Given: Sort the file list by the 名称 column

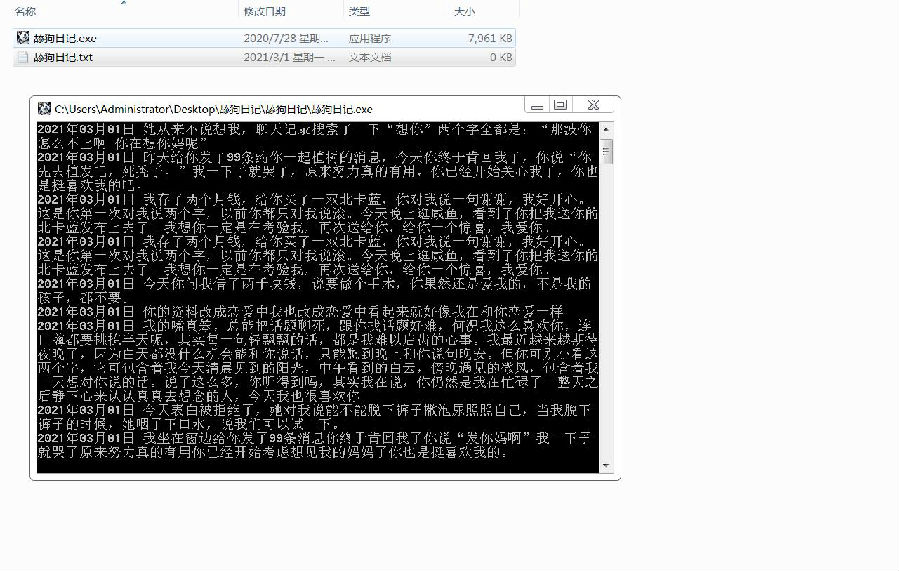Looking at the screenshot, I should coord(25,11).
